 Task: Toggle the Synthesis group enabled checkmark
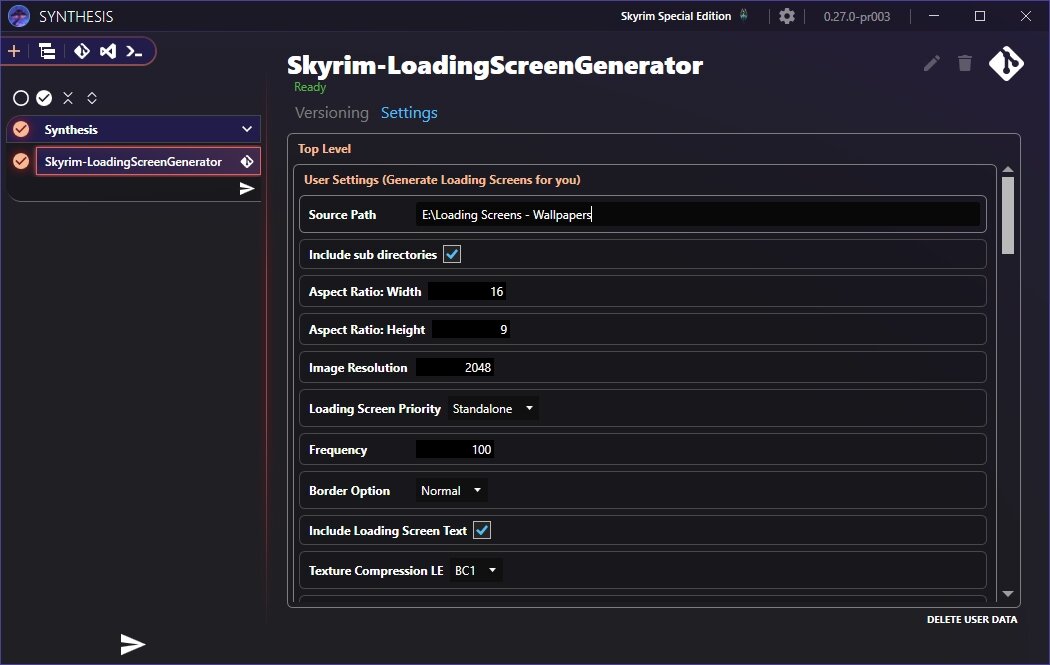coord(21,129)
